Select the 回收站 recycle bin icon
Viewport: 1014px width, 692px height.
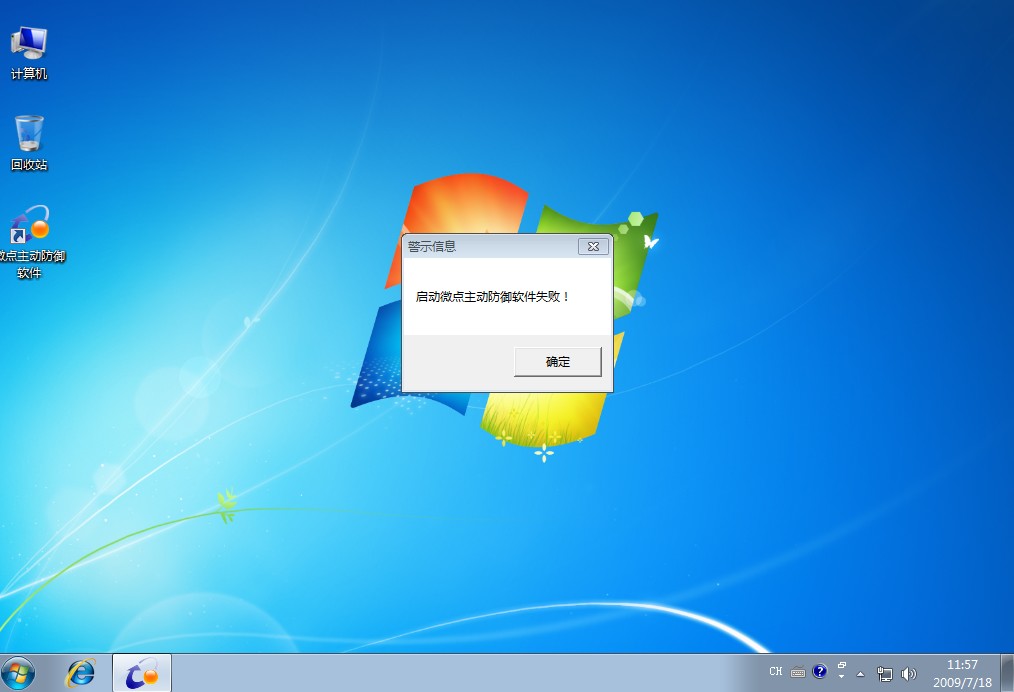pyautogui.click(x=29, y=144)
